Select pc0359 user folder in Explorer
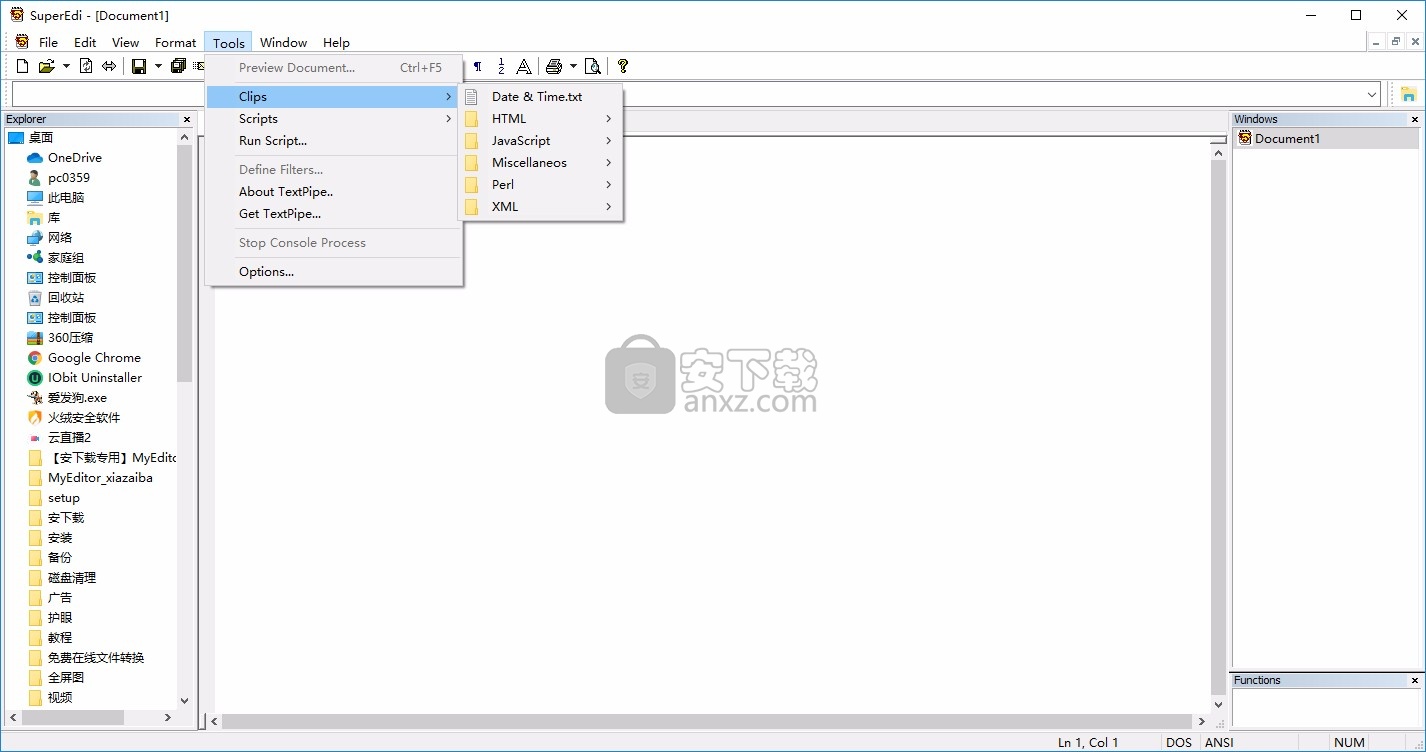1426x752 pixels. pyautogui.click(x=69, y=177)
